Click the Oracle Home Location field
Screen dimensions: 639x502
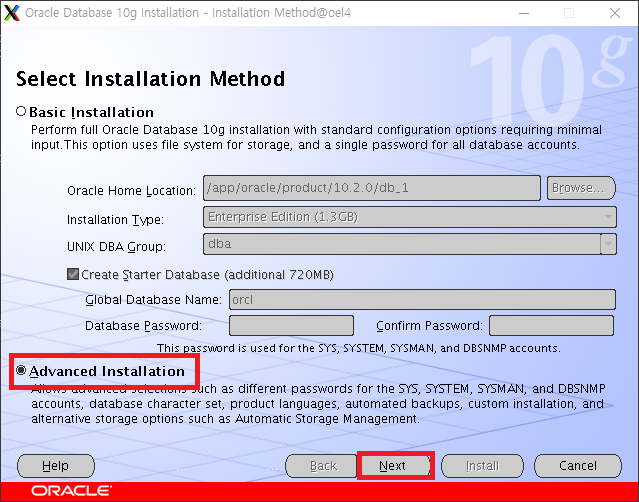(372, 188)
